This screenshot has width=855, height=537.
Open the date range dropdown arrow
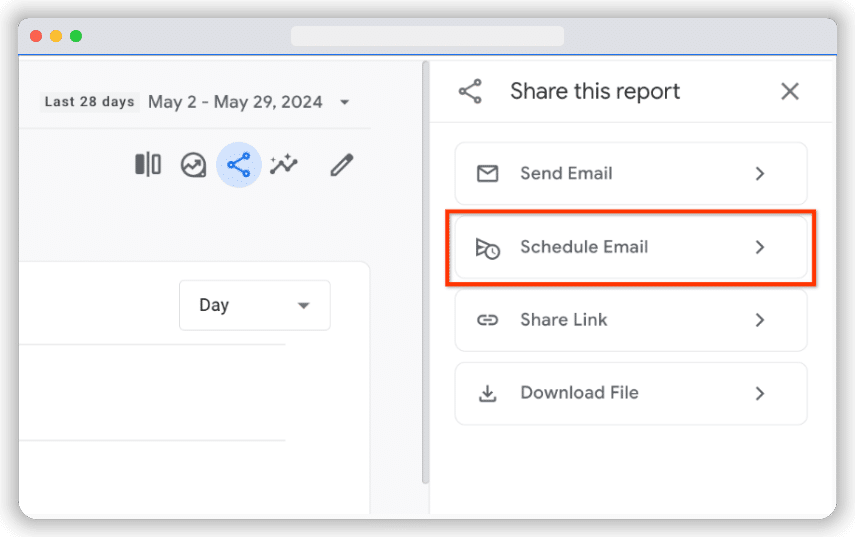(x=345, y=102)
